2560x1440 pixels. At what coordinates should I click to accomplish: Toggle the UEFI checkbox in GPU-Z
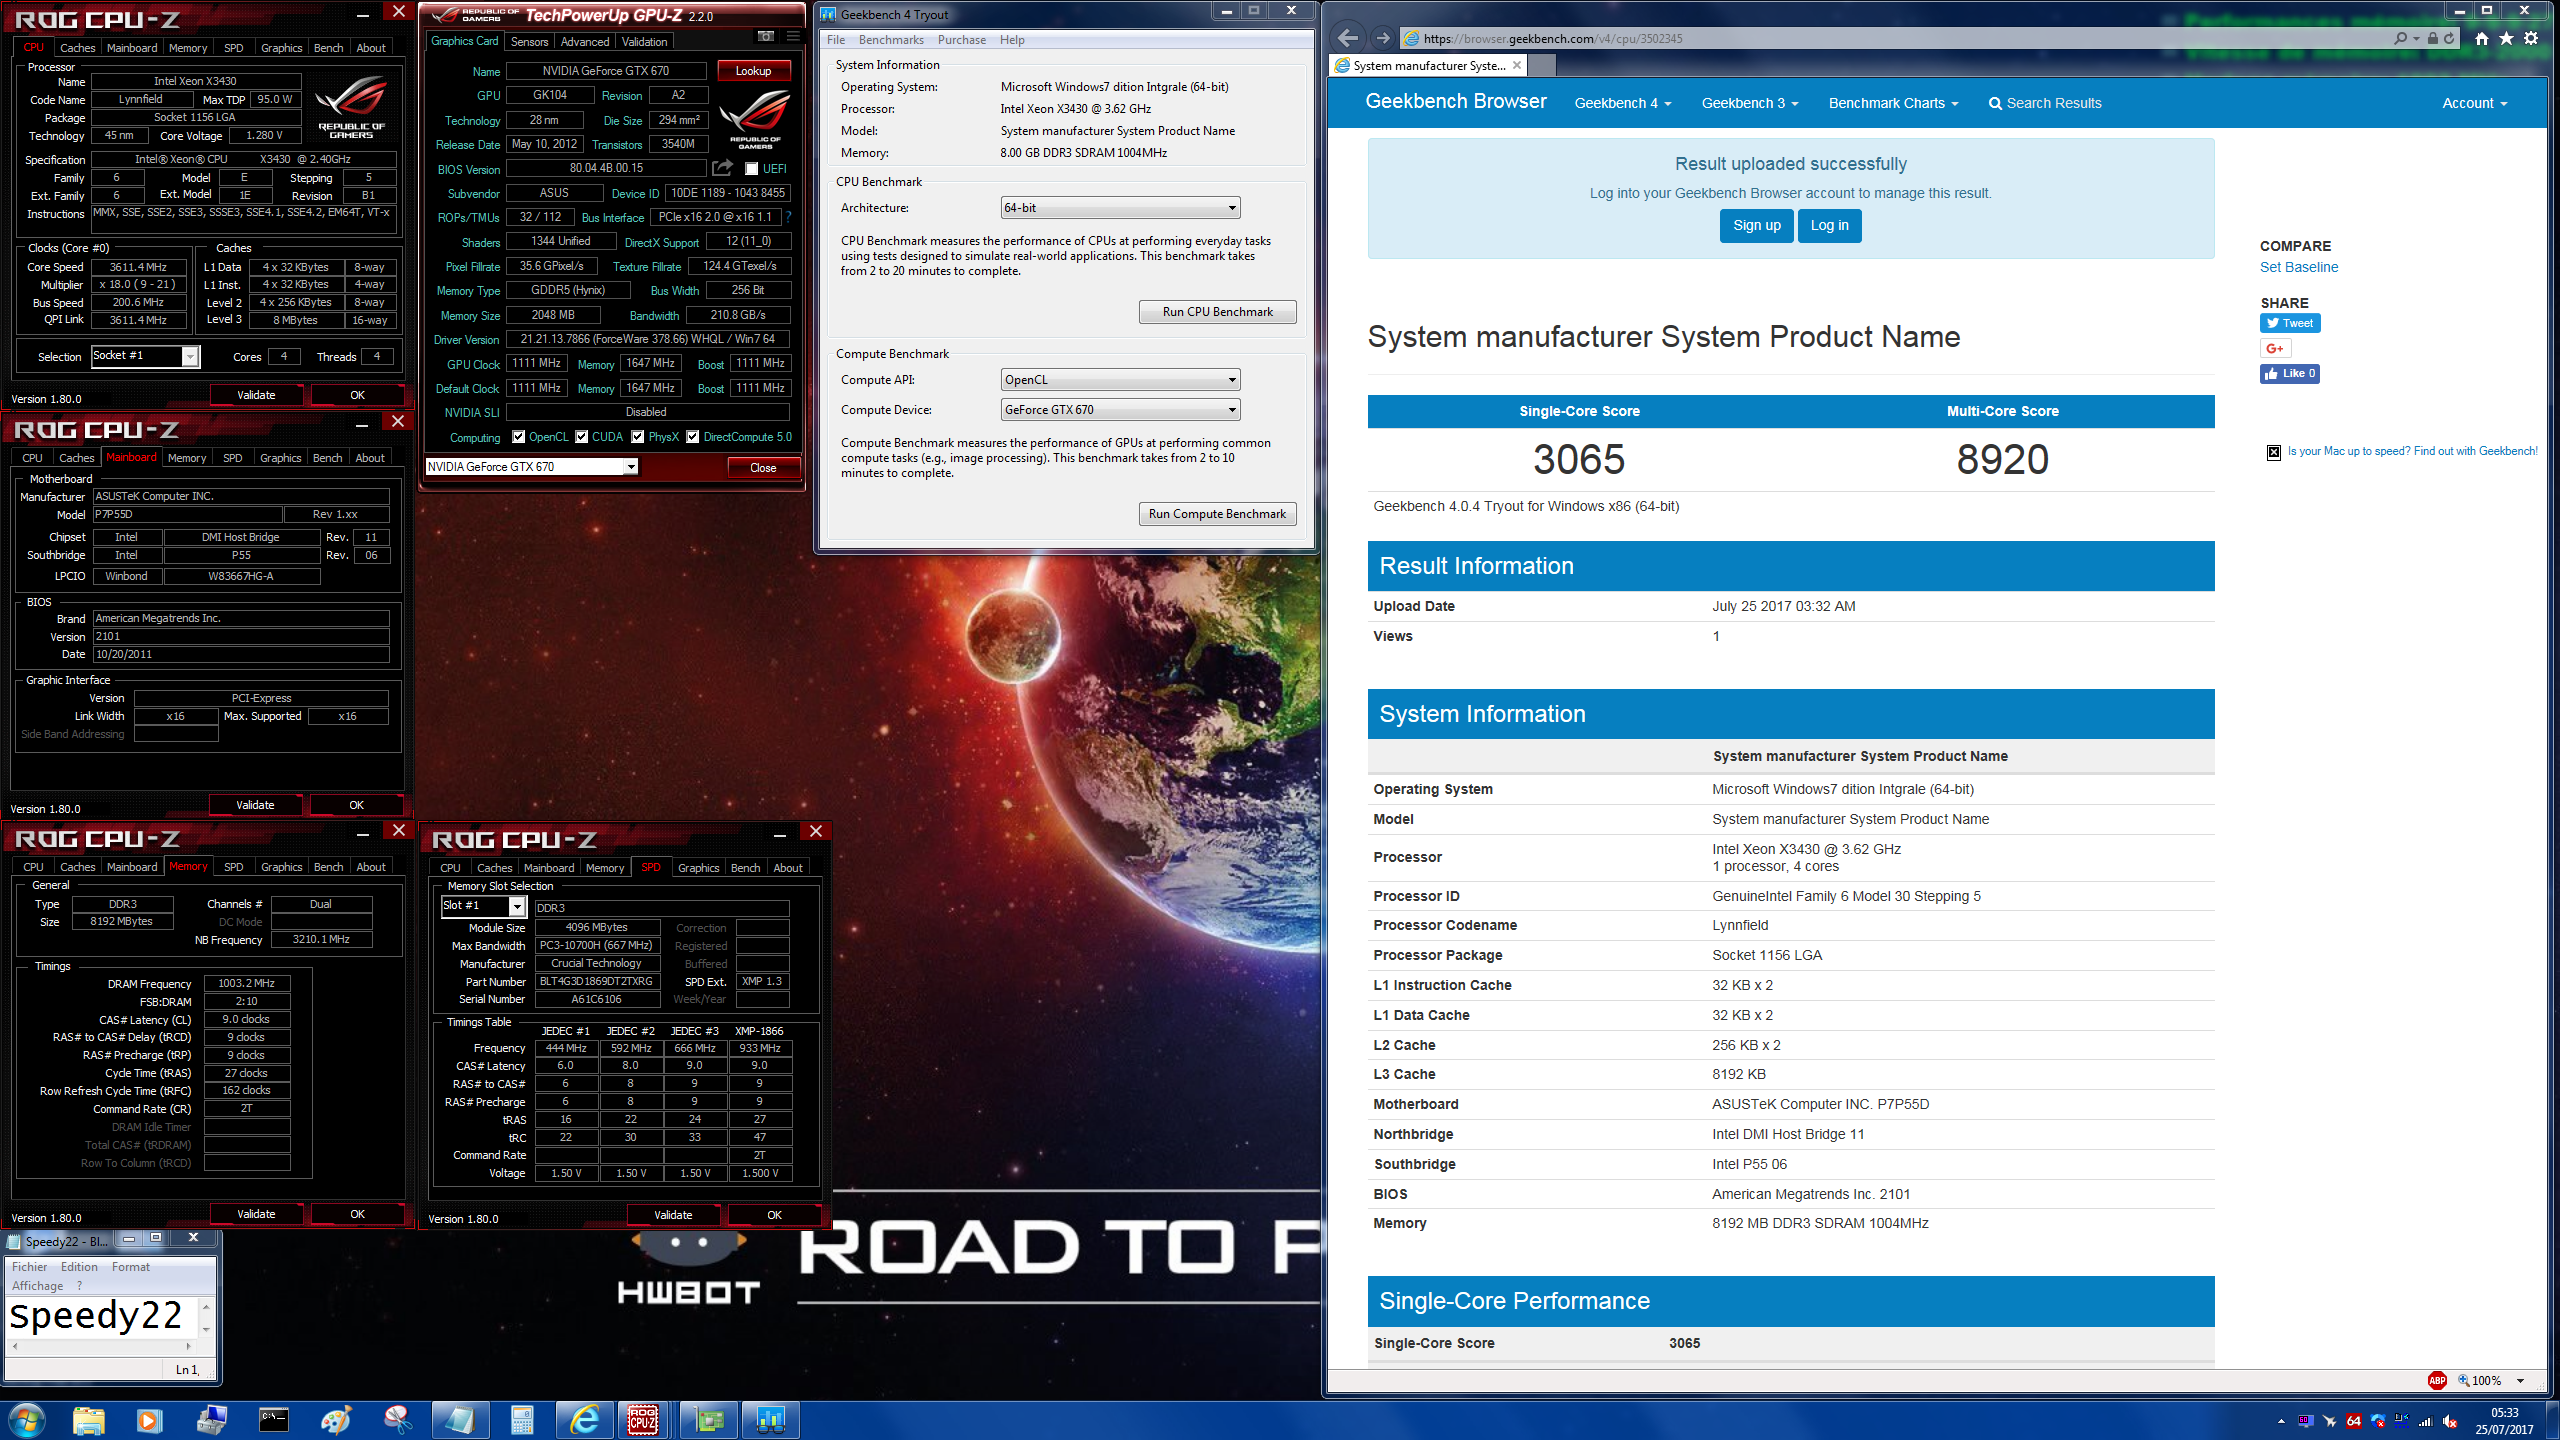point(751,169)
